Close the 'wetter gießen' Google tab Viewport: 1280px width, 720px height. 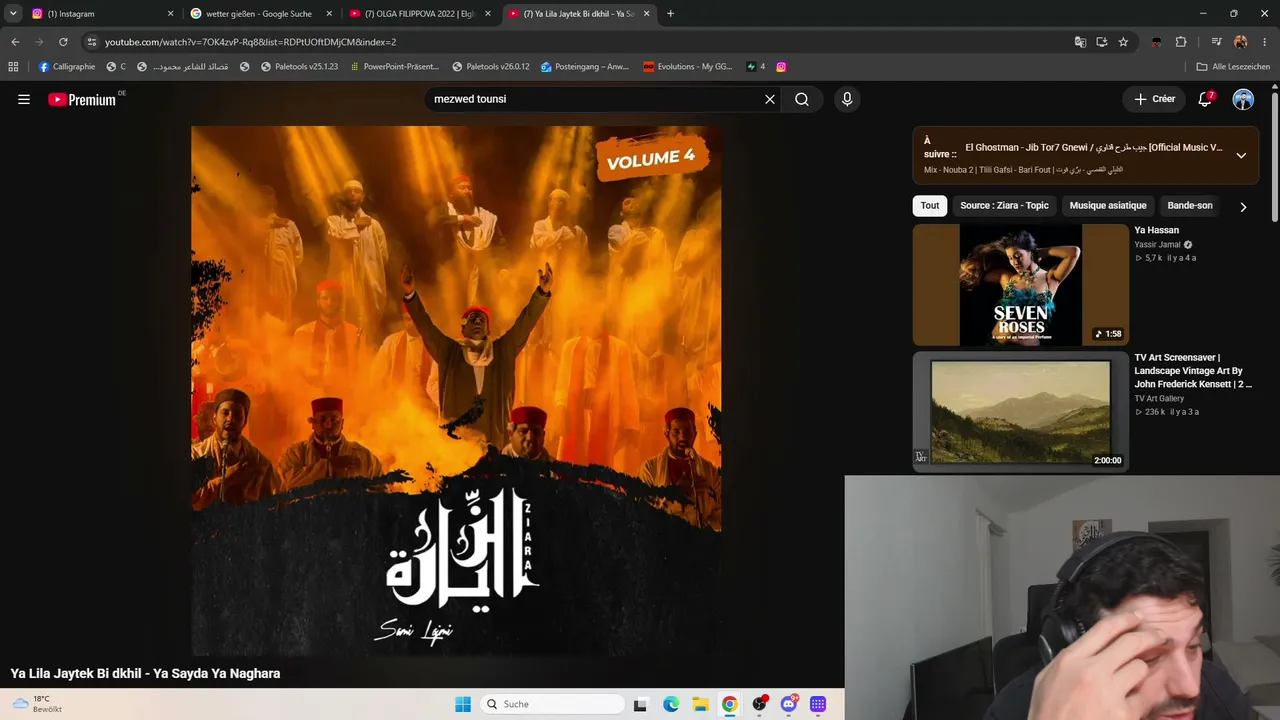[329, 14]
